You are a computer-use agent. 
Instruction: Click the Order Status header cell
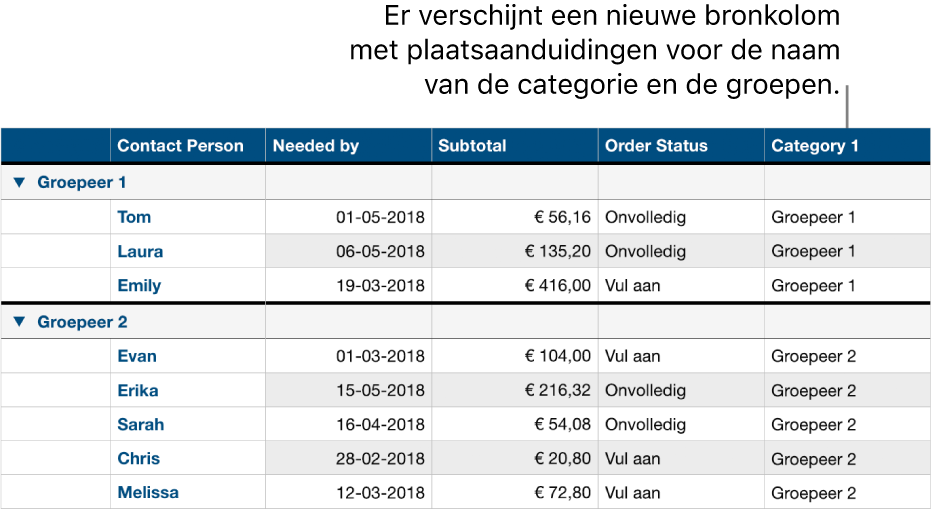coord(656,146)
